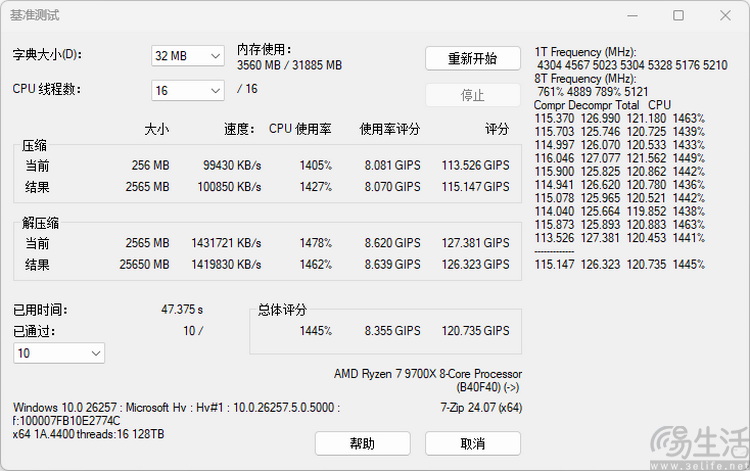The width and height of the screenshot is (750, 471).
Task: Click the log row starting with 114.040
Action: (x=620, y=211)
